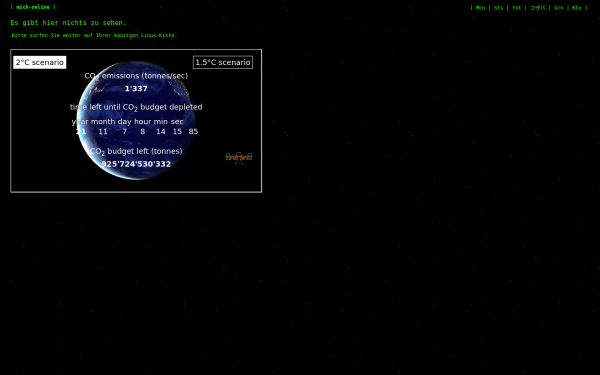Open the Kte link in top navigation
Screen dimensions: 600x375
pyautogui.click(x=577, y=8)
